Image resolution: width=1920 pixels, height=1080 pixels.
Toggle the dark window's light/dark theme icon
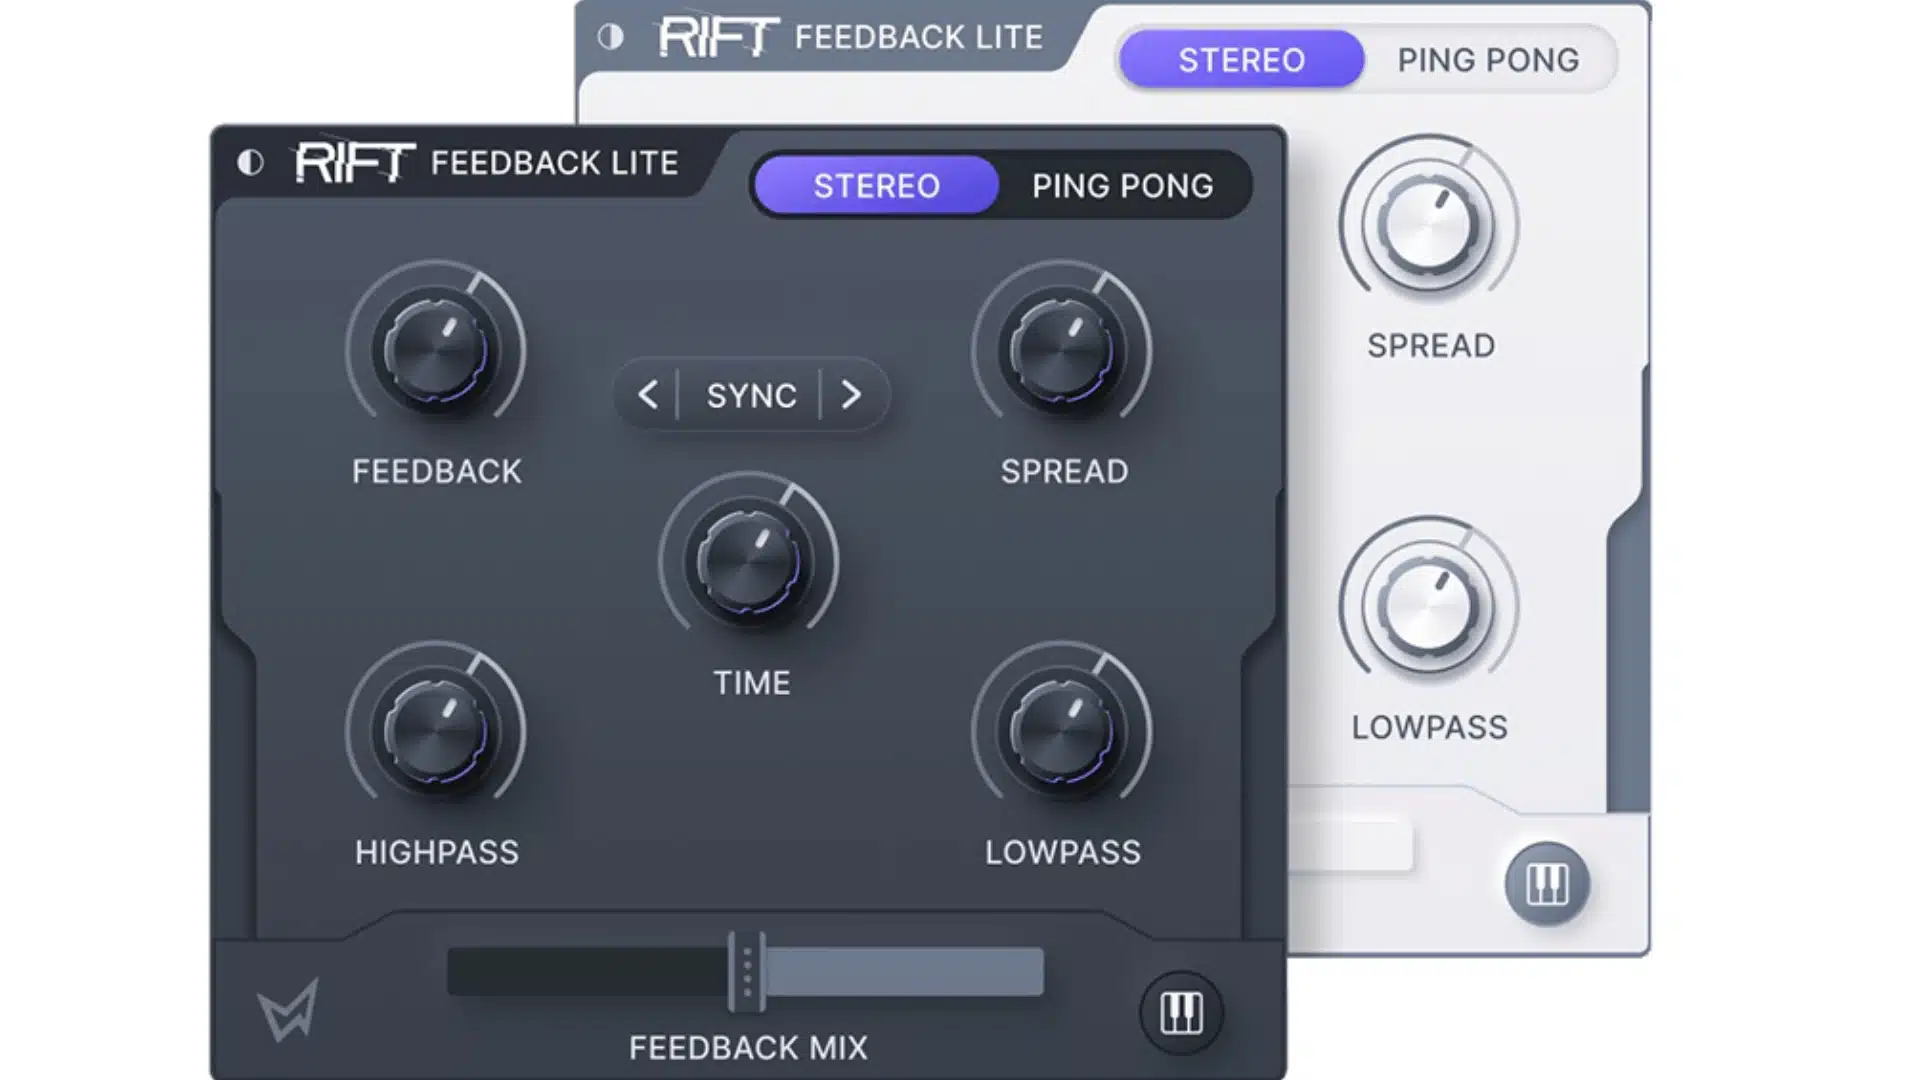pyautogui.click(x=250, y=162)
